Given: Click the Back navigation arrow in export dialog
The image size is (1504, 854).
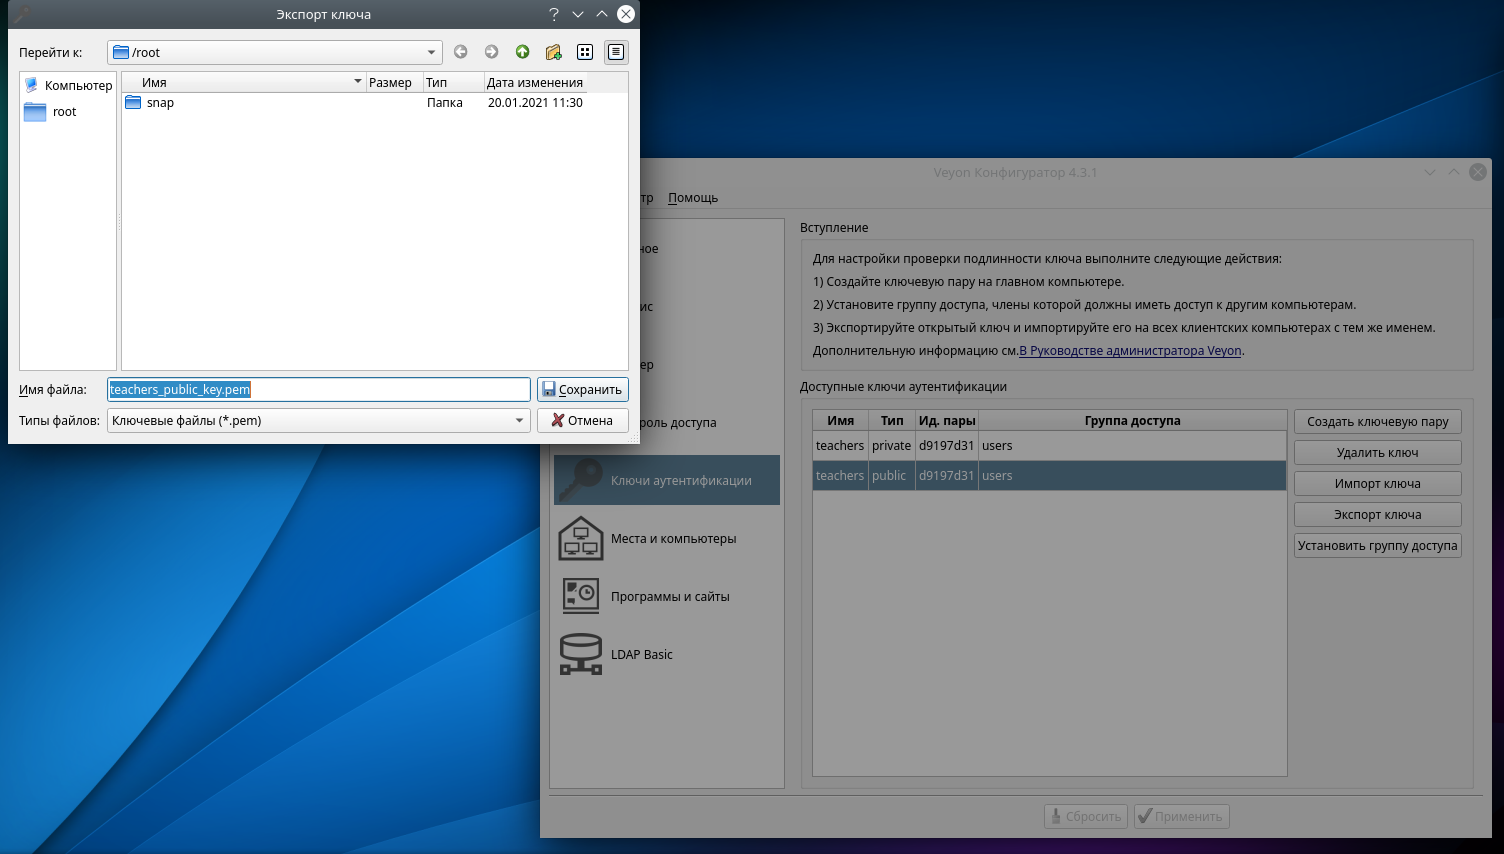Looking at the screenshot, I should (x=460, y=52).
